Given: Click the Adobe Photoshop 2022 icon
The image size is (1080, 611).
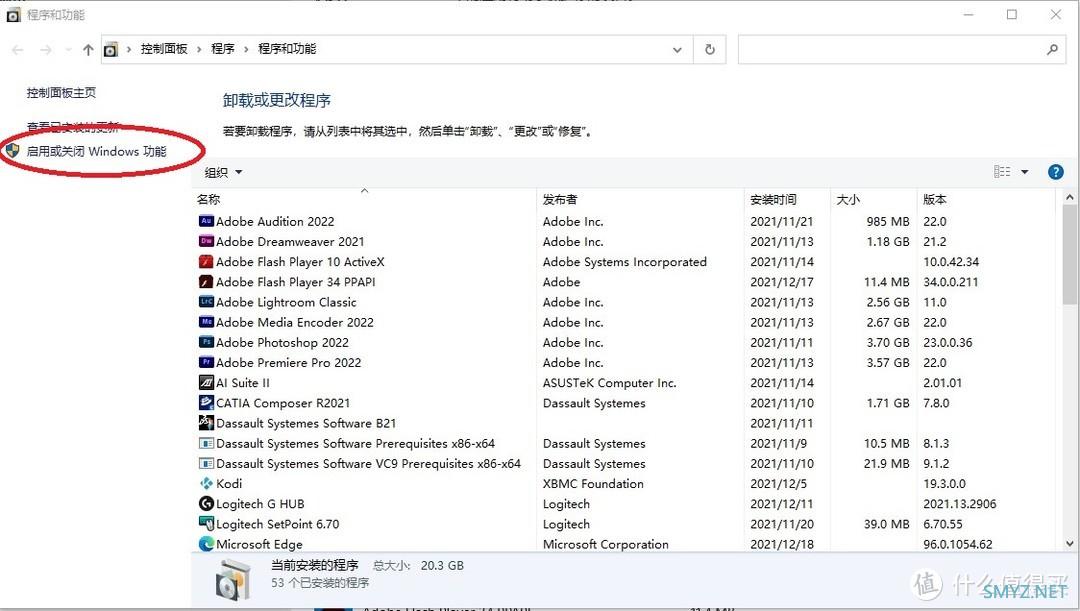Looking at the screenshot, I should pos(206,342).
